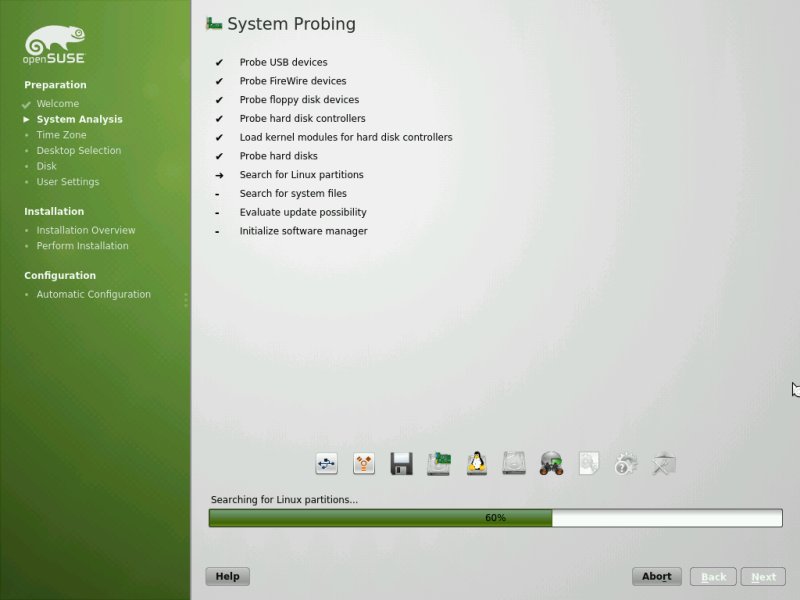Click the System Probing title icon

[214, 24]
